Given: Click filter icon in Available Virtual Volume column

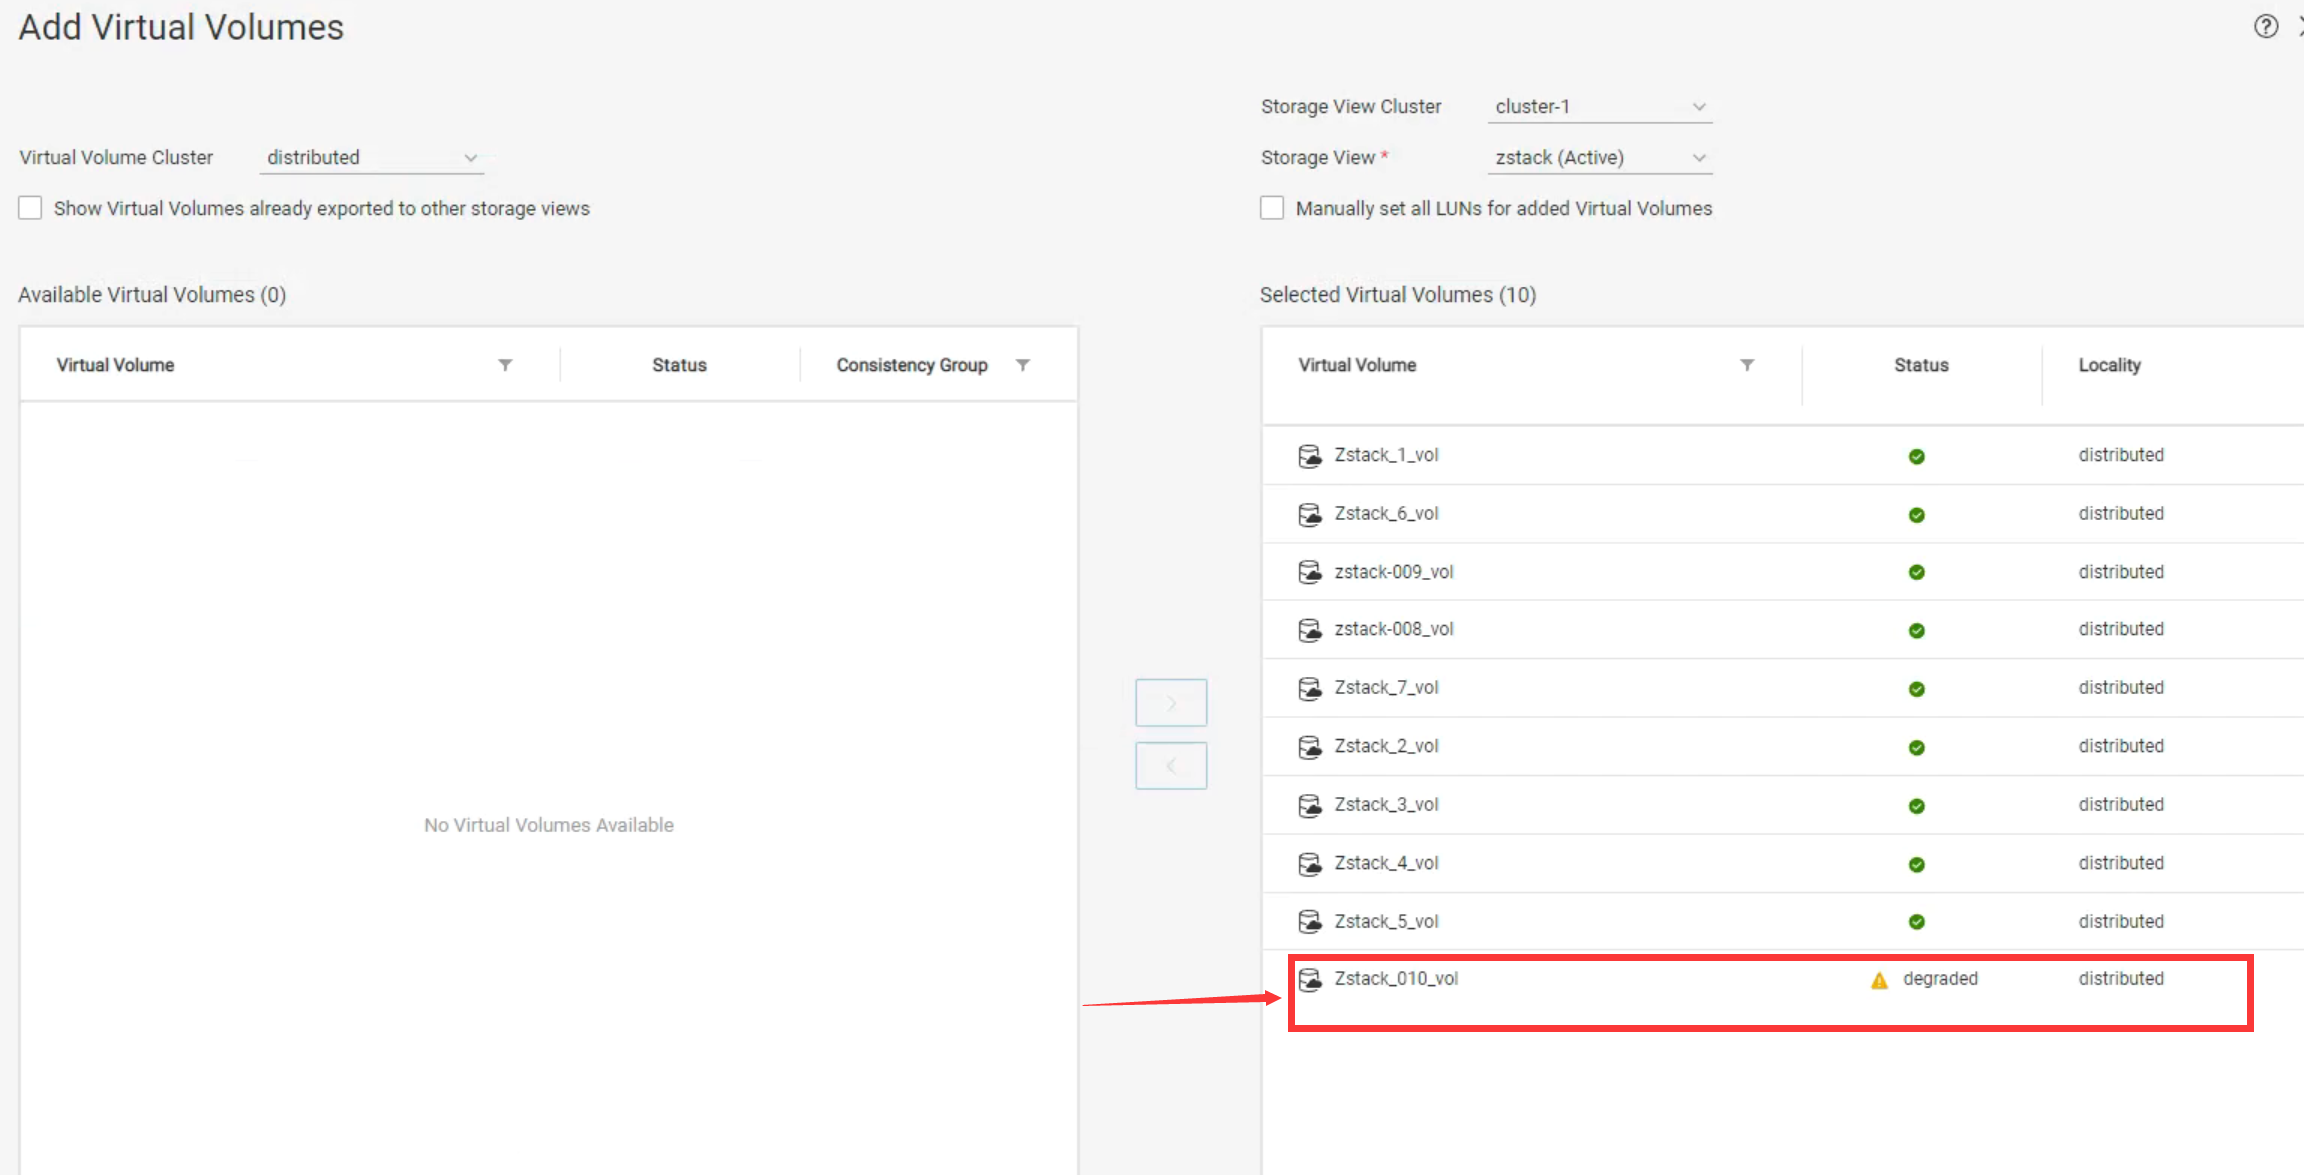Looking at the screenshot, I should pyautogui.click(x=505, y=365).
